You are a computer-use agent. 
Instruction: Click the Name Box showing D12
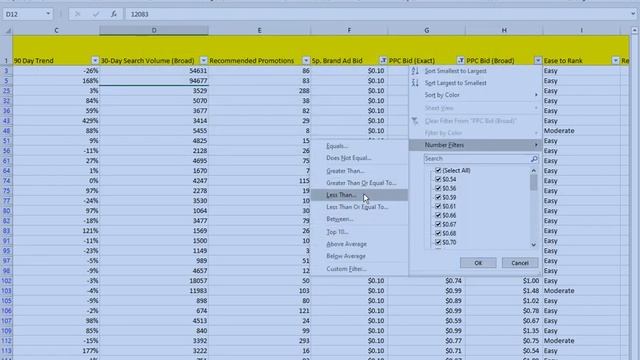[24, 14]
